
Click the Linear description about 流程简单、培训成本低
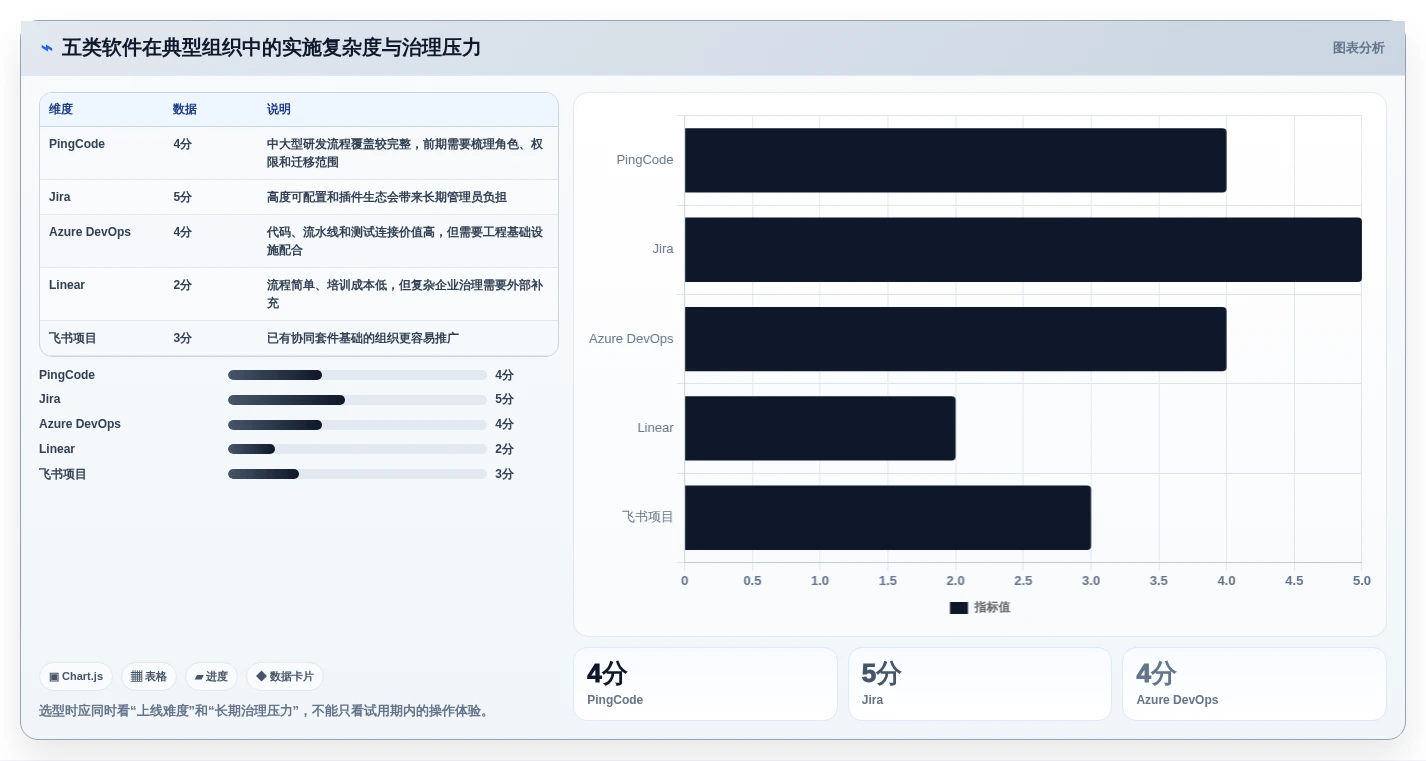coord(405,294)
